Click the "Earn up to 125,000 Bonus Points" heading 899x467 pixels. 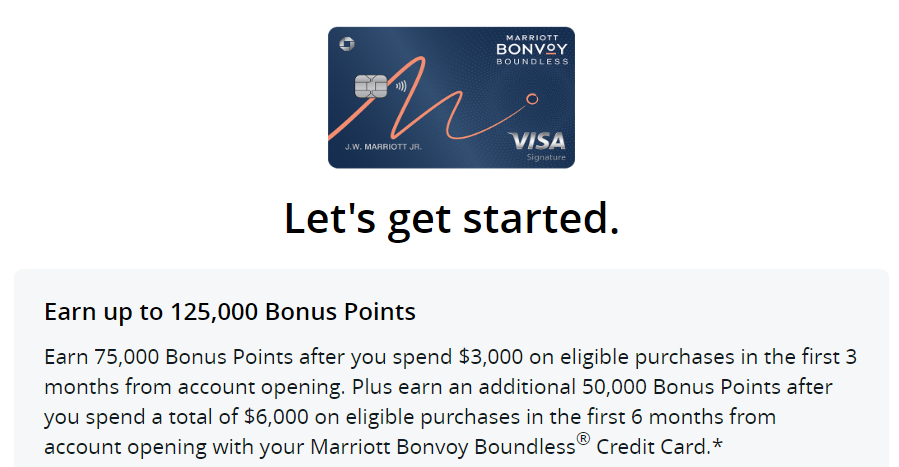230,312
